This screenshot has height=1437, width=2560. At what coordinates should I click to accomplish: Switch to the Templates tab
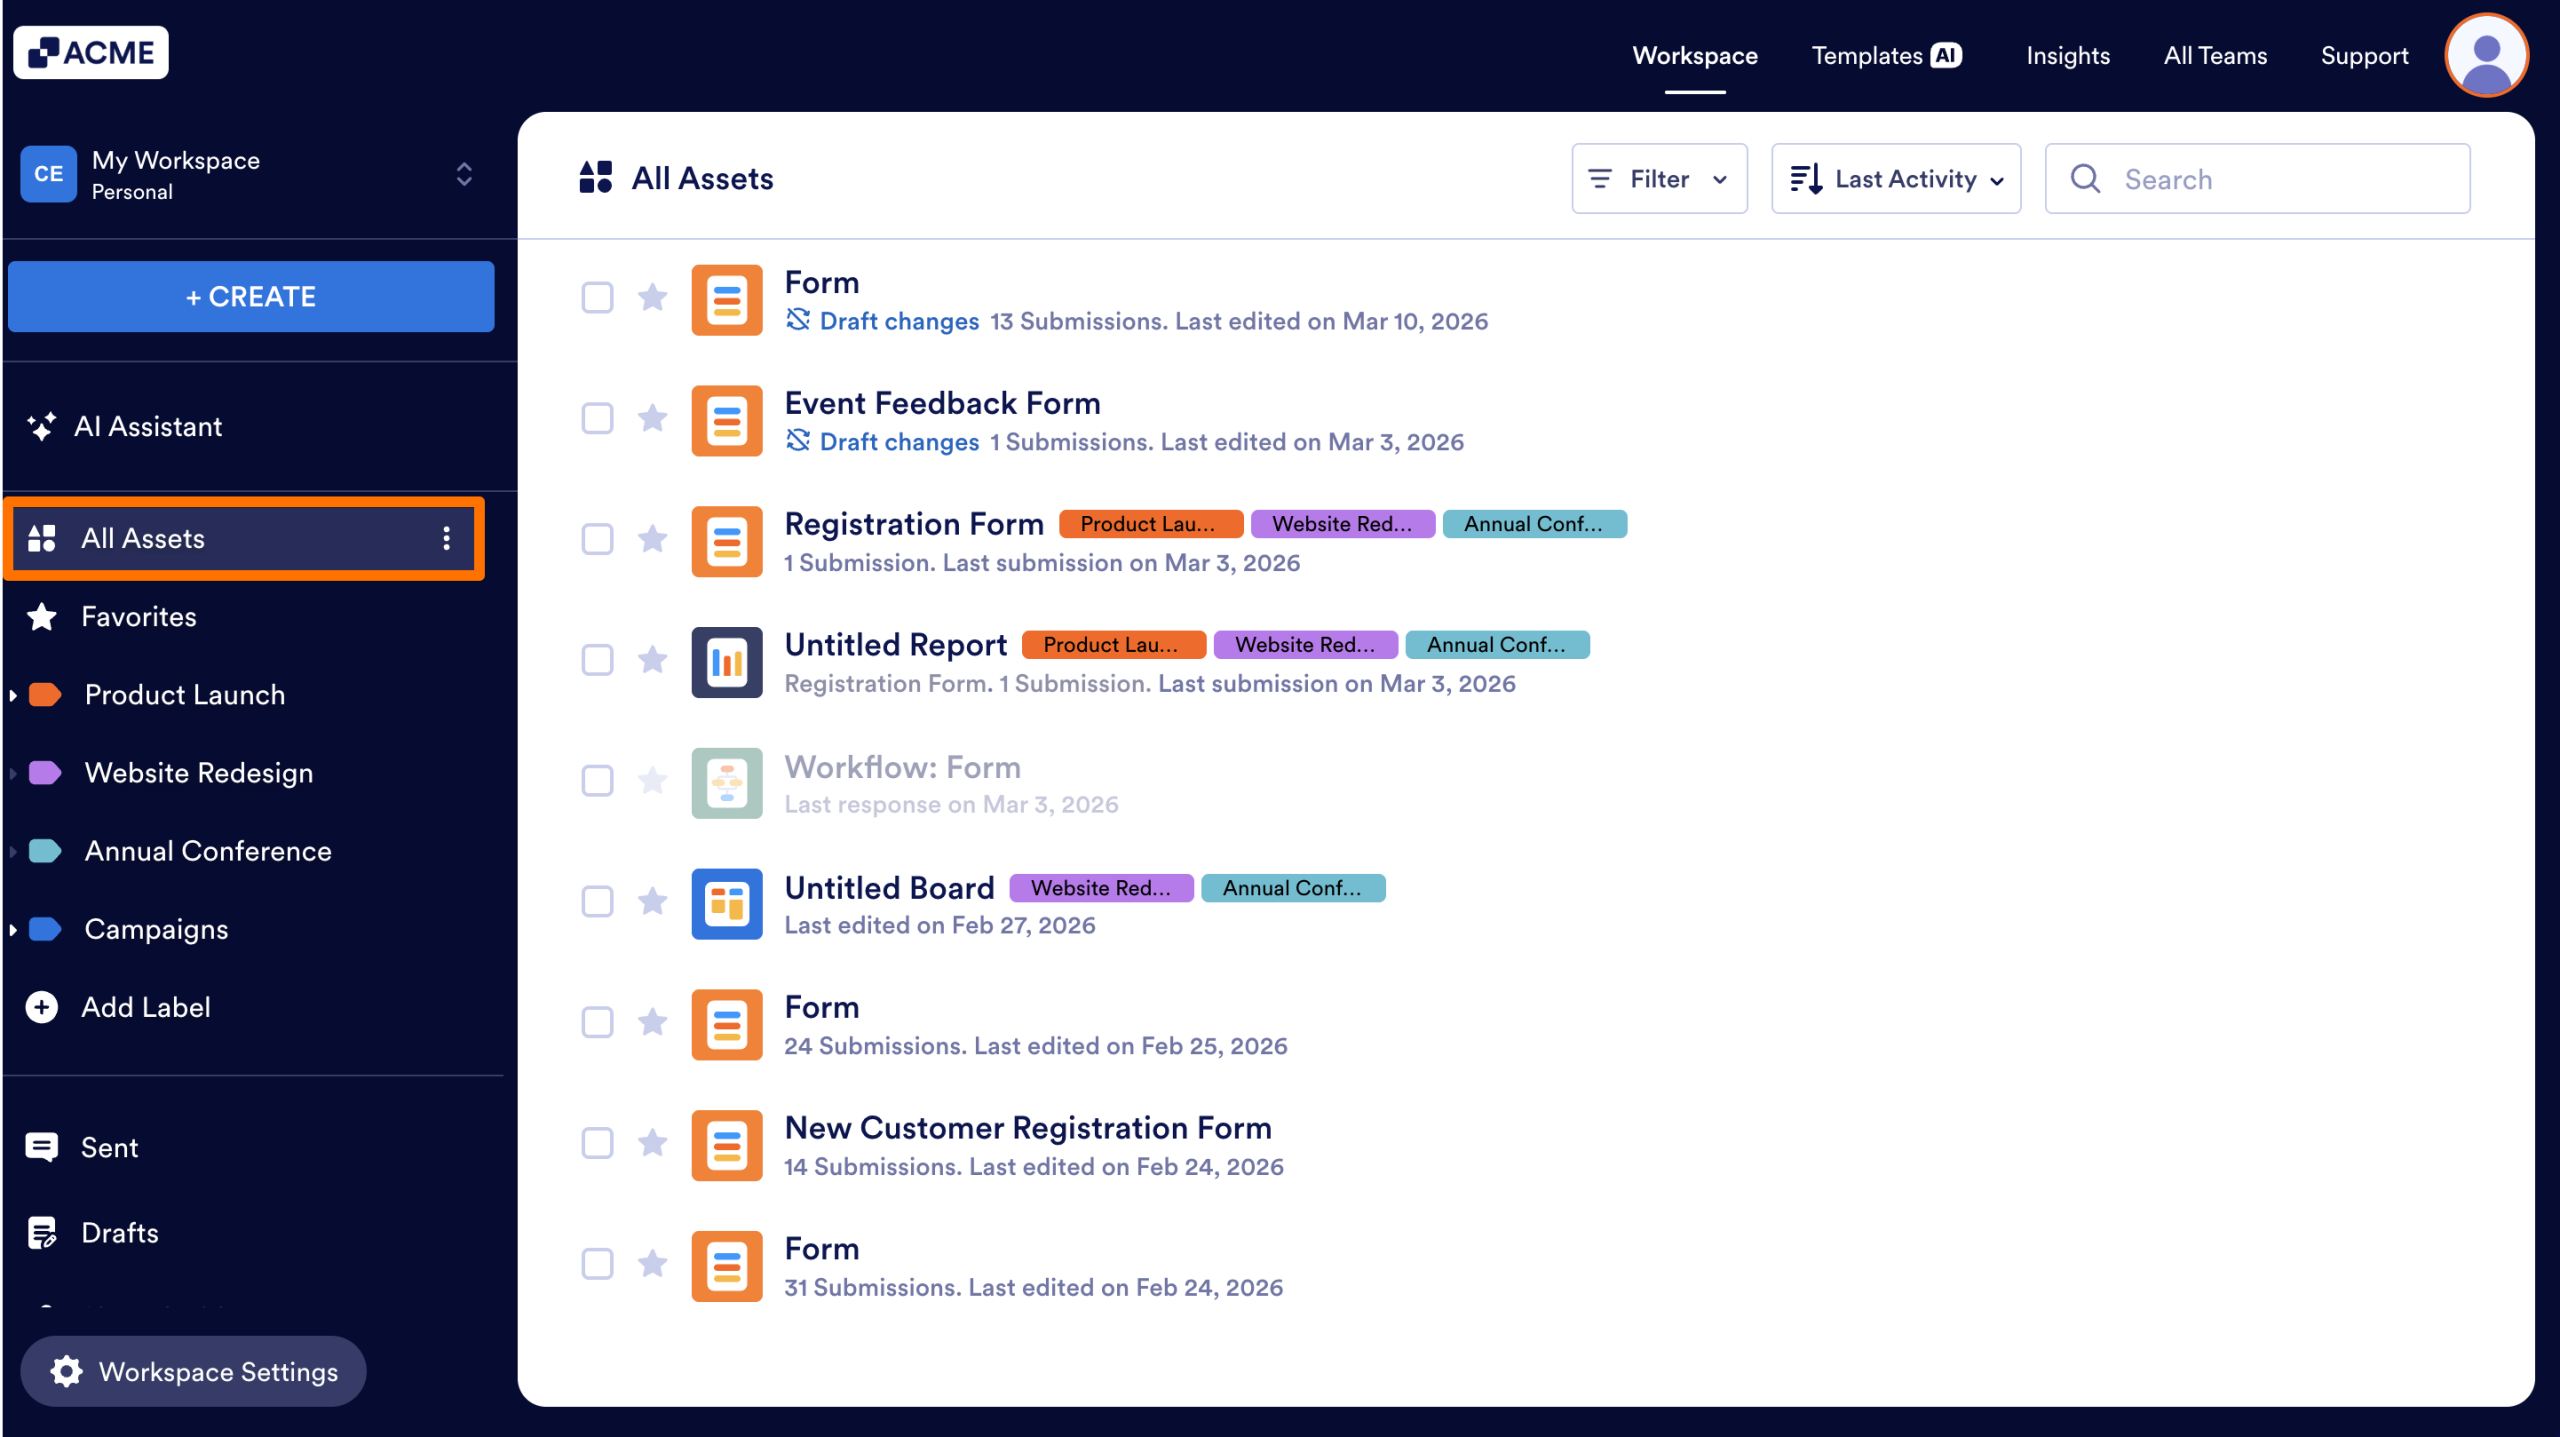[x=1885, y=55]
